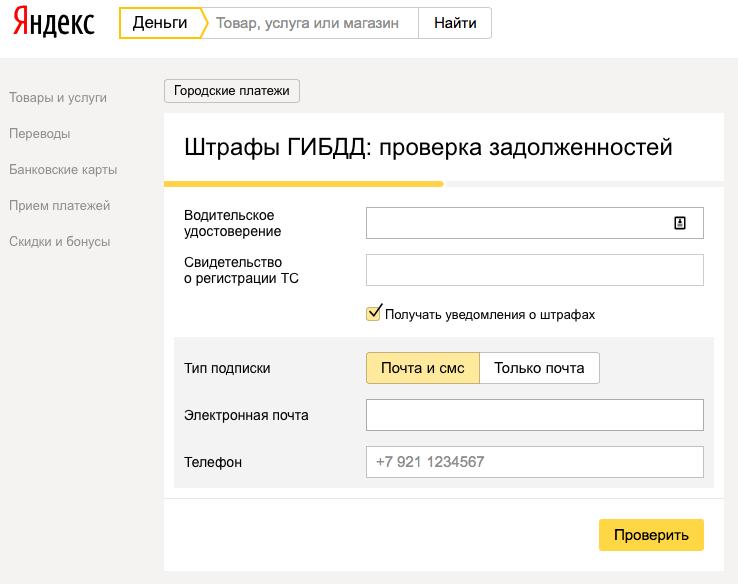
Task: Open 'Товары и услуги' in sidebar
Action: [x=58, y=98]
